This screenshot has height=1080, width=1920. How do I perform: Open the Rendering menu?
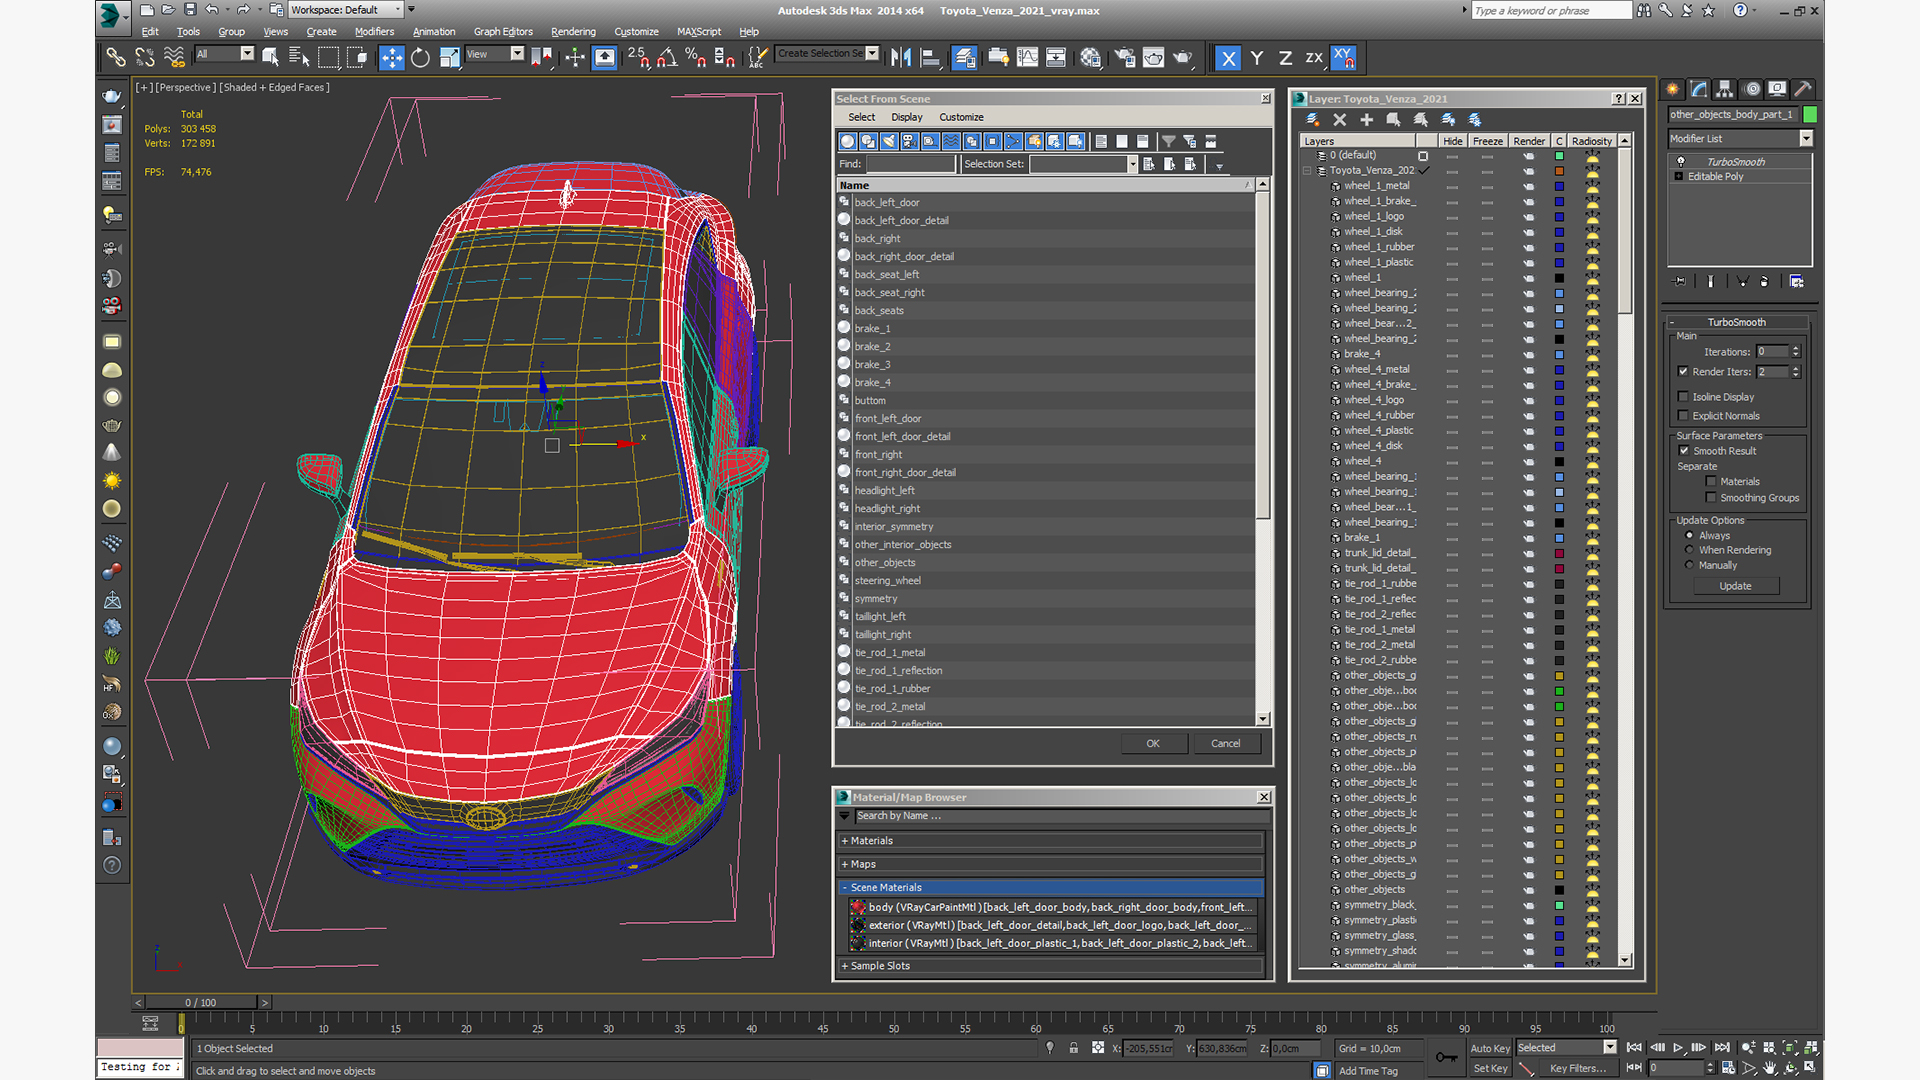tap(573, 32)
